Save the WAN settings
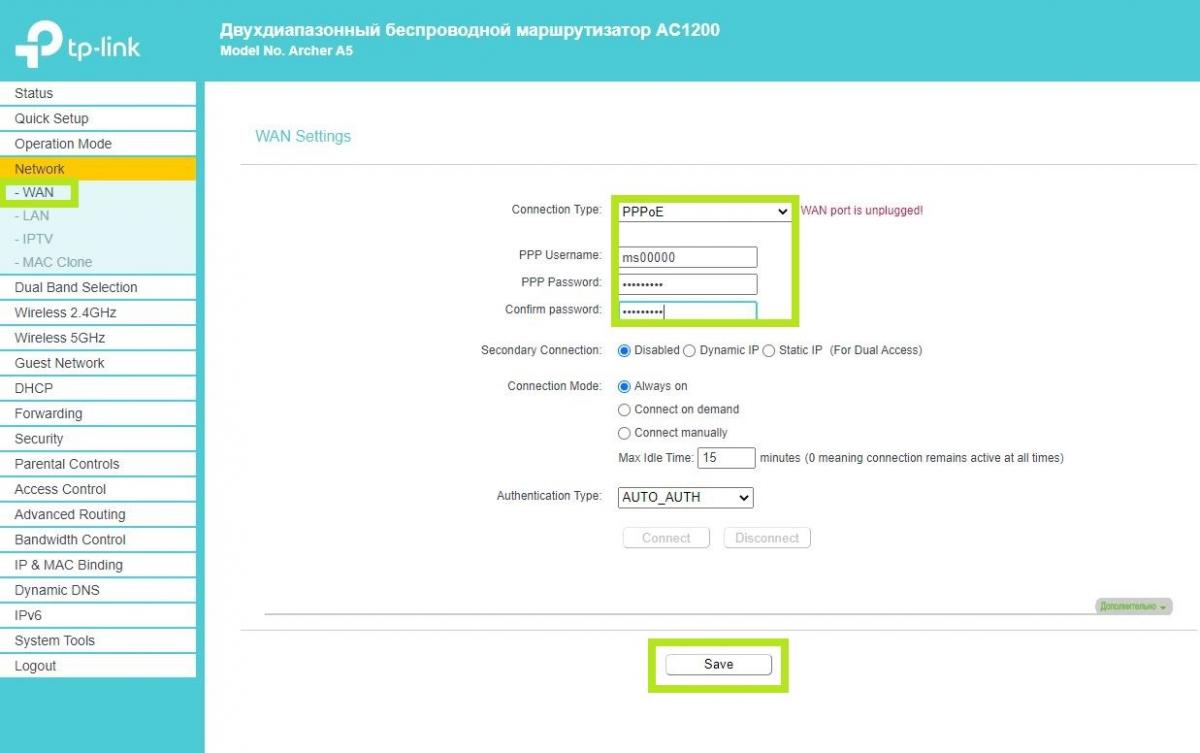The image size is (1200, 753). pos(718,665)
